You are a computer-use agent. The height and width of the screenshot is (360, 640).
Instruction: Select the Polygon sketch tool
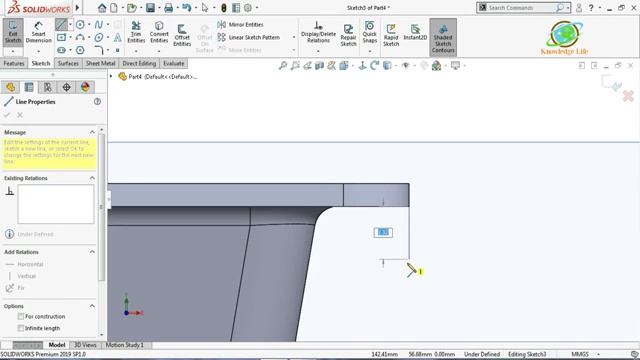[80, 50]
